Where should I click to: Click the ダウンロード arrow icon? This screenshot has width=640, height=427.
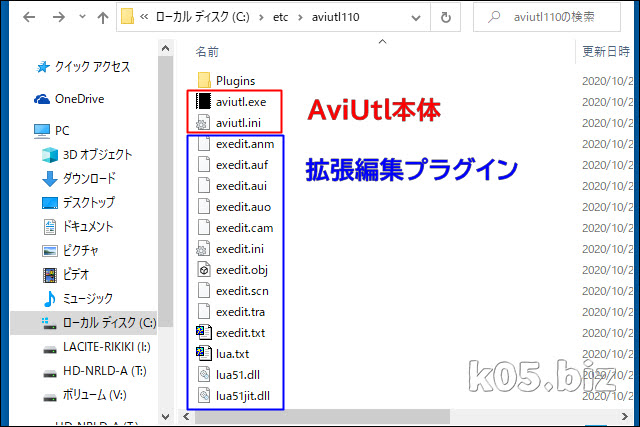[50, 179]
